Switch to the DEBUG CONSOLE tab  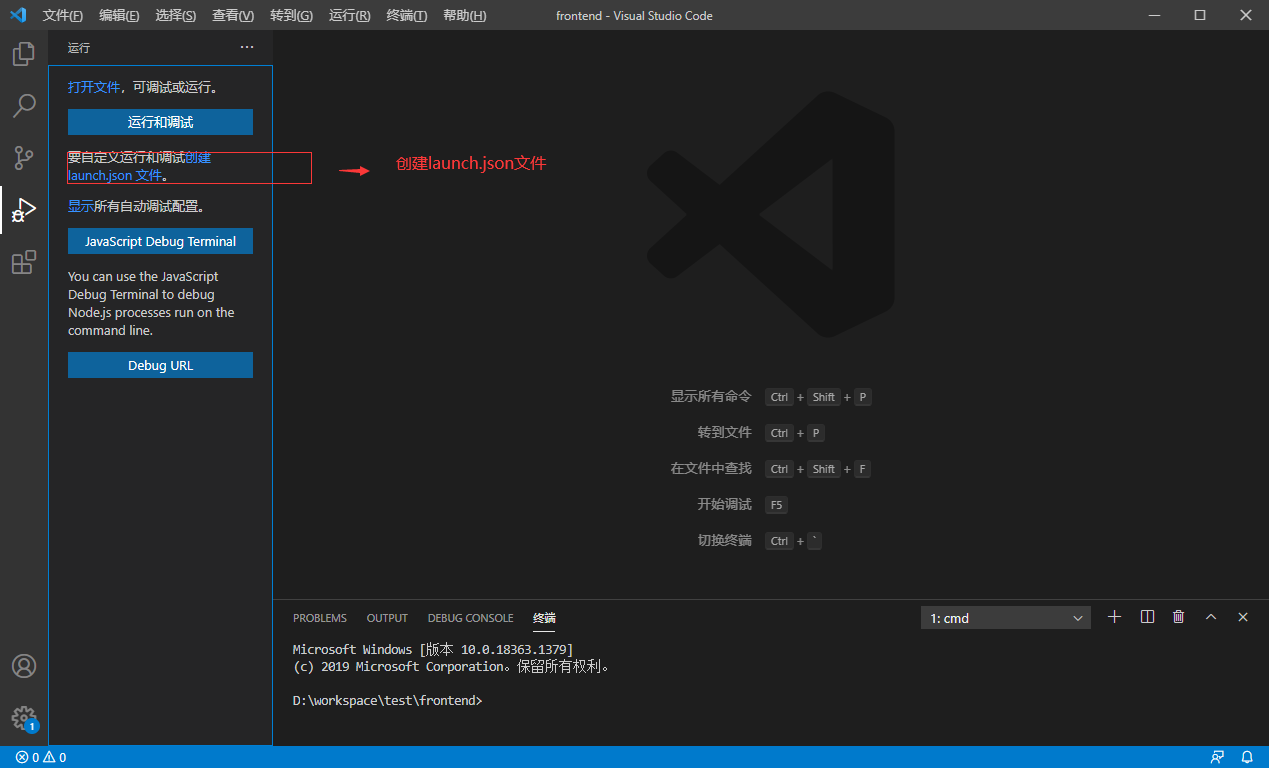pyautogui.click(x=470, y=618)
